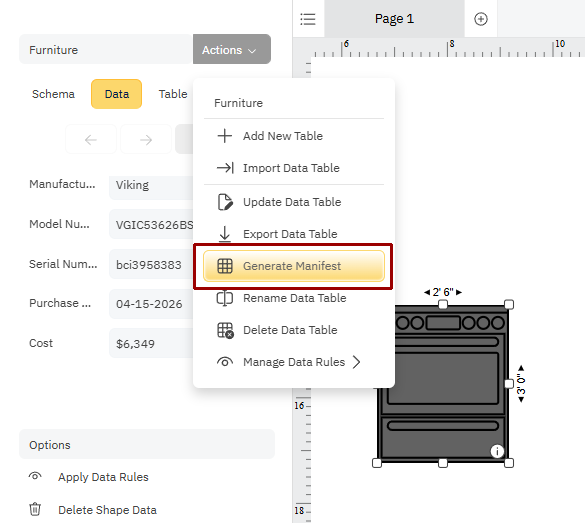585x523 pixels.
Task: Click the info badge on the stove shape
Action: coord(497,451)
